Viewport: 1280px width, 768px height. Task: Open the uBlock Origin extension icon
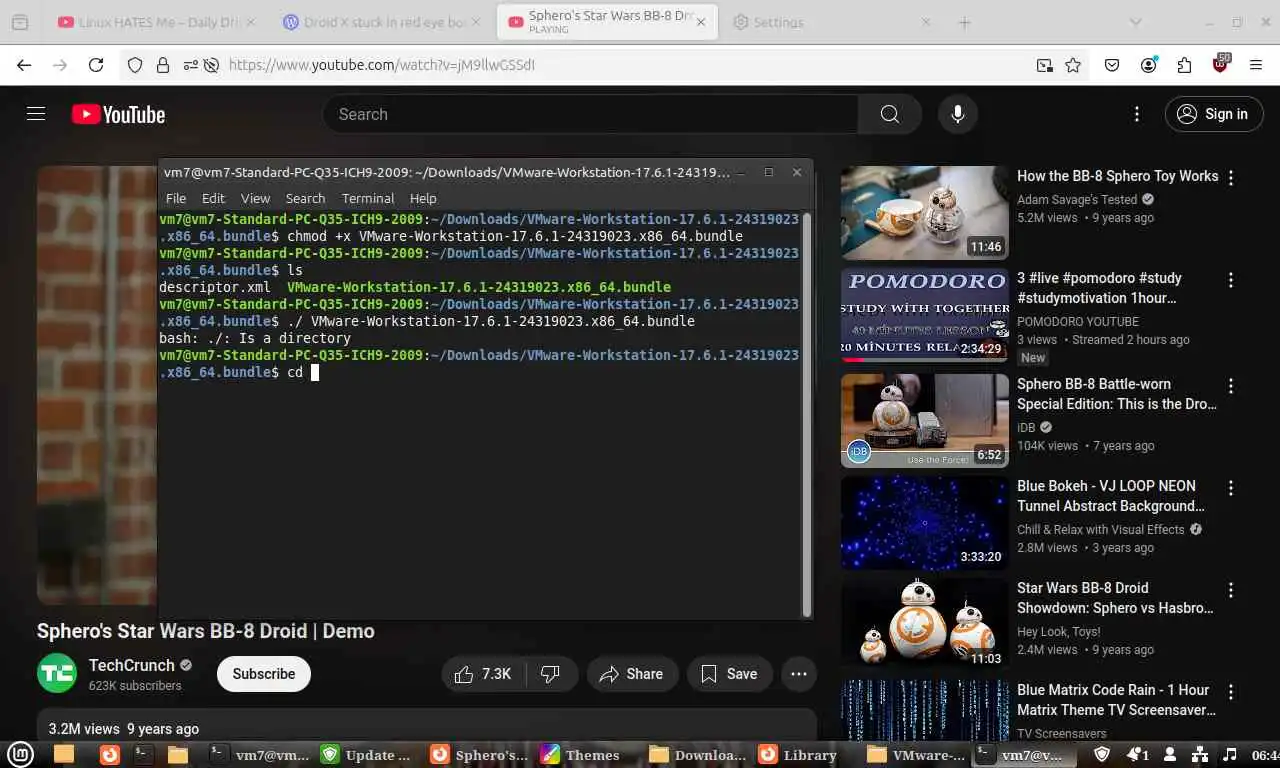[1220, 64]
